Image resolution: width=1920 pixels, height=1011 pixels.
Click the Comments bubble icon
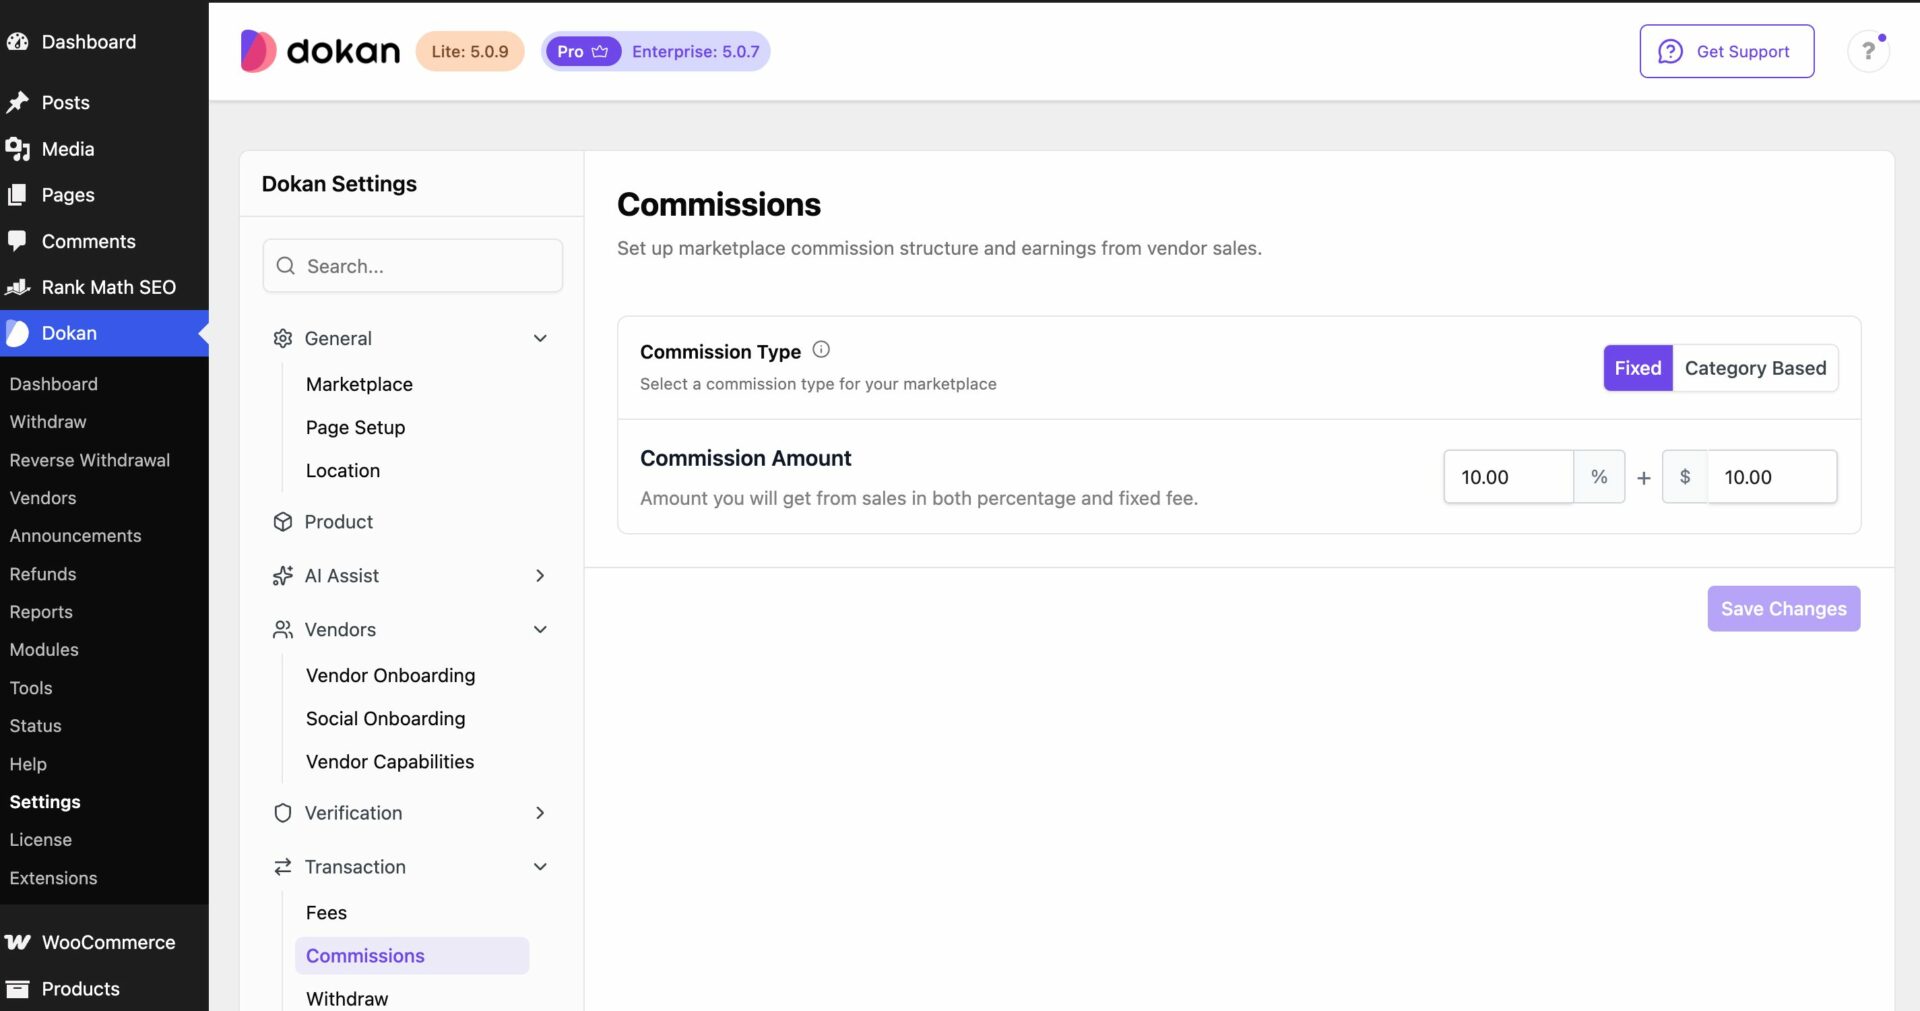point(17,241)
